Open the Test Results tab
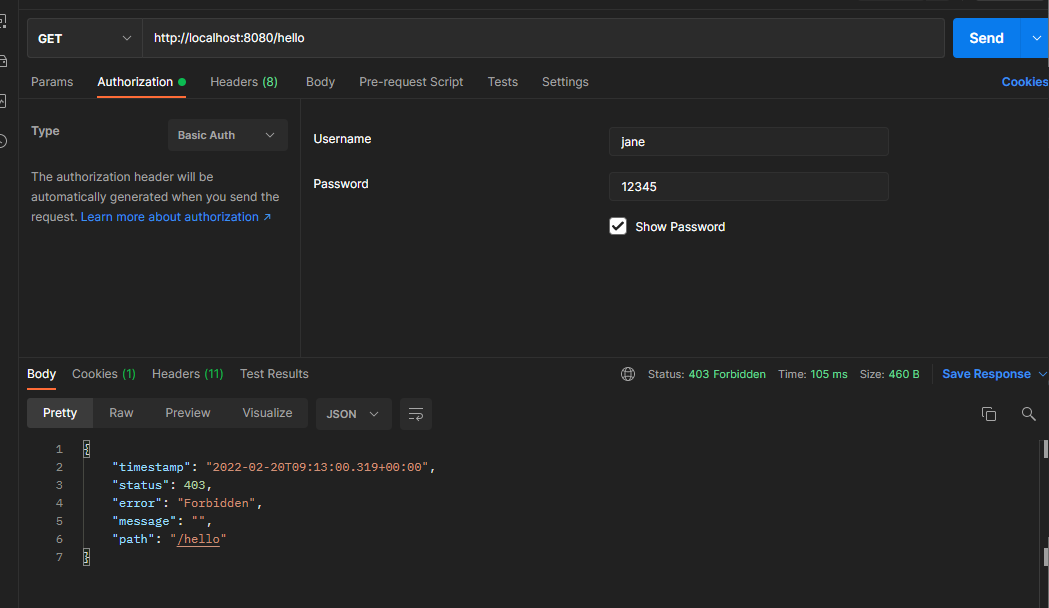This screenshot has width=1049, height=608. 274,374
